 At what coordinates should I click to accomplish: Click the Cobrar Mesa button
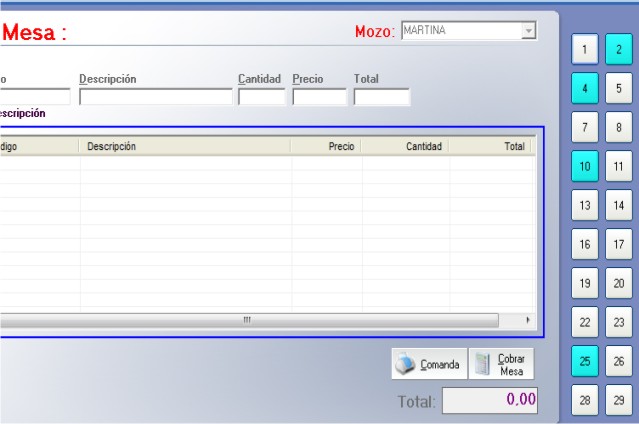pos(501,364)
